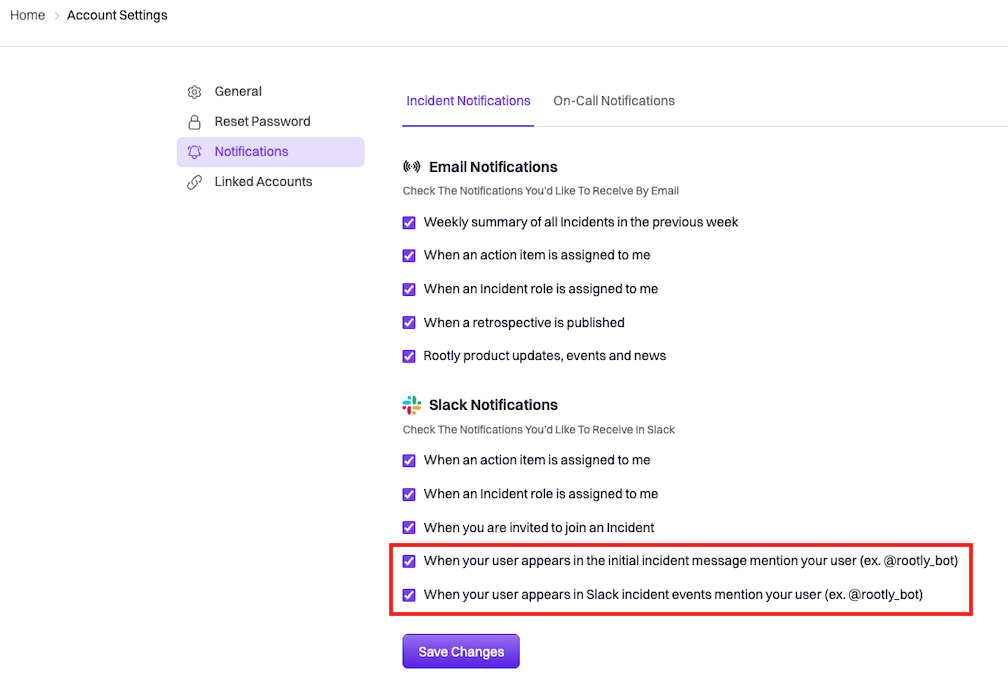Click Account Settings breadcrumb
This screenshot has width=1008, height=681.
[x=117, y=15]
